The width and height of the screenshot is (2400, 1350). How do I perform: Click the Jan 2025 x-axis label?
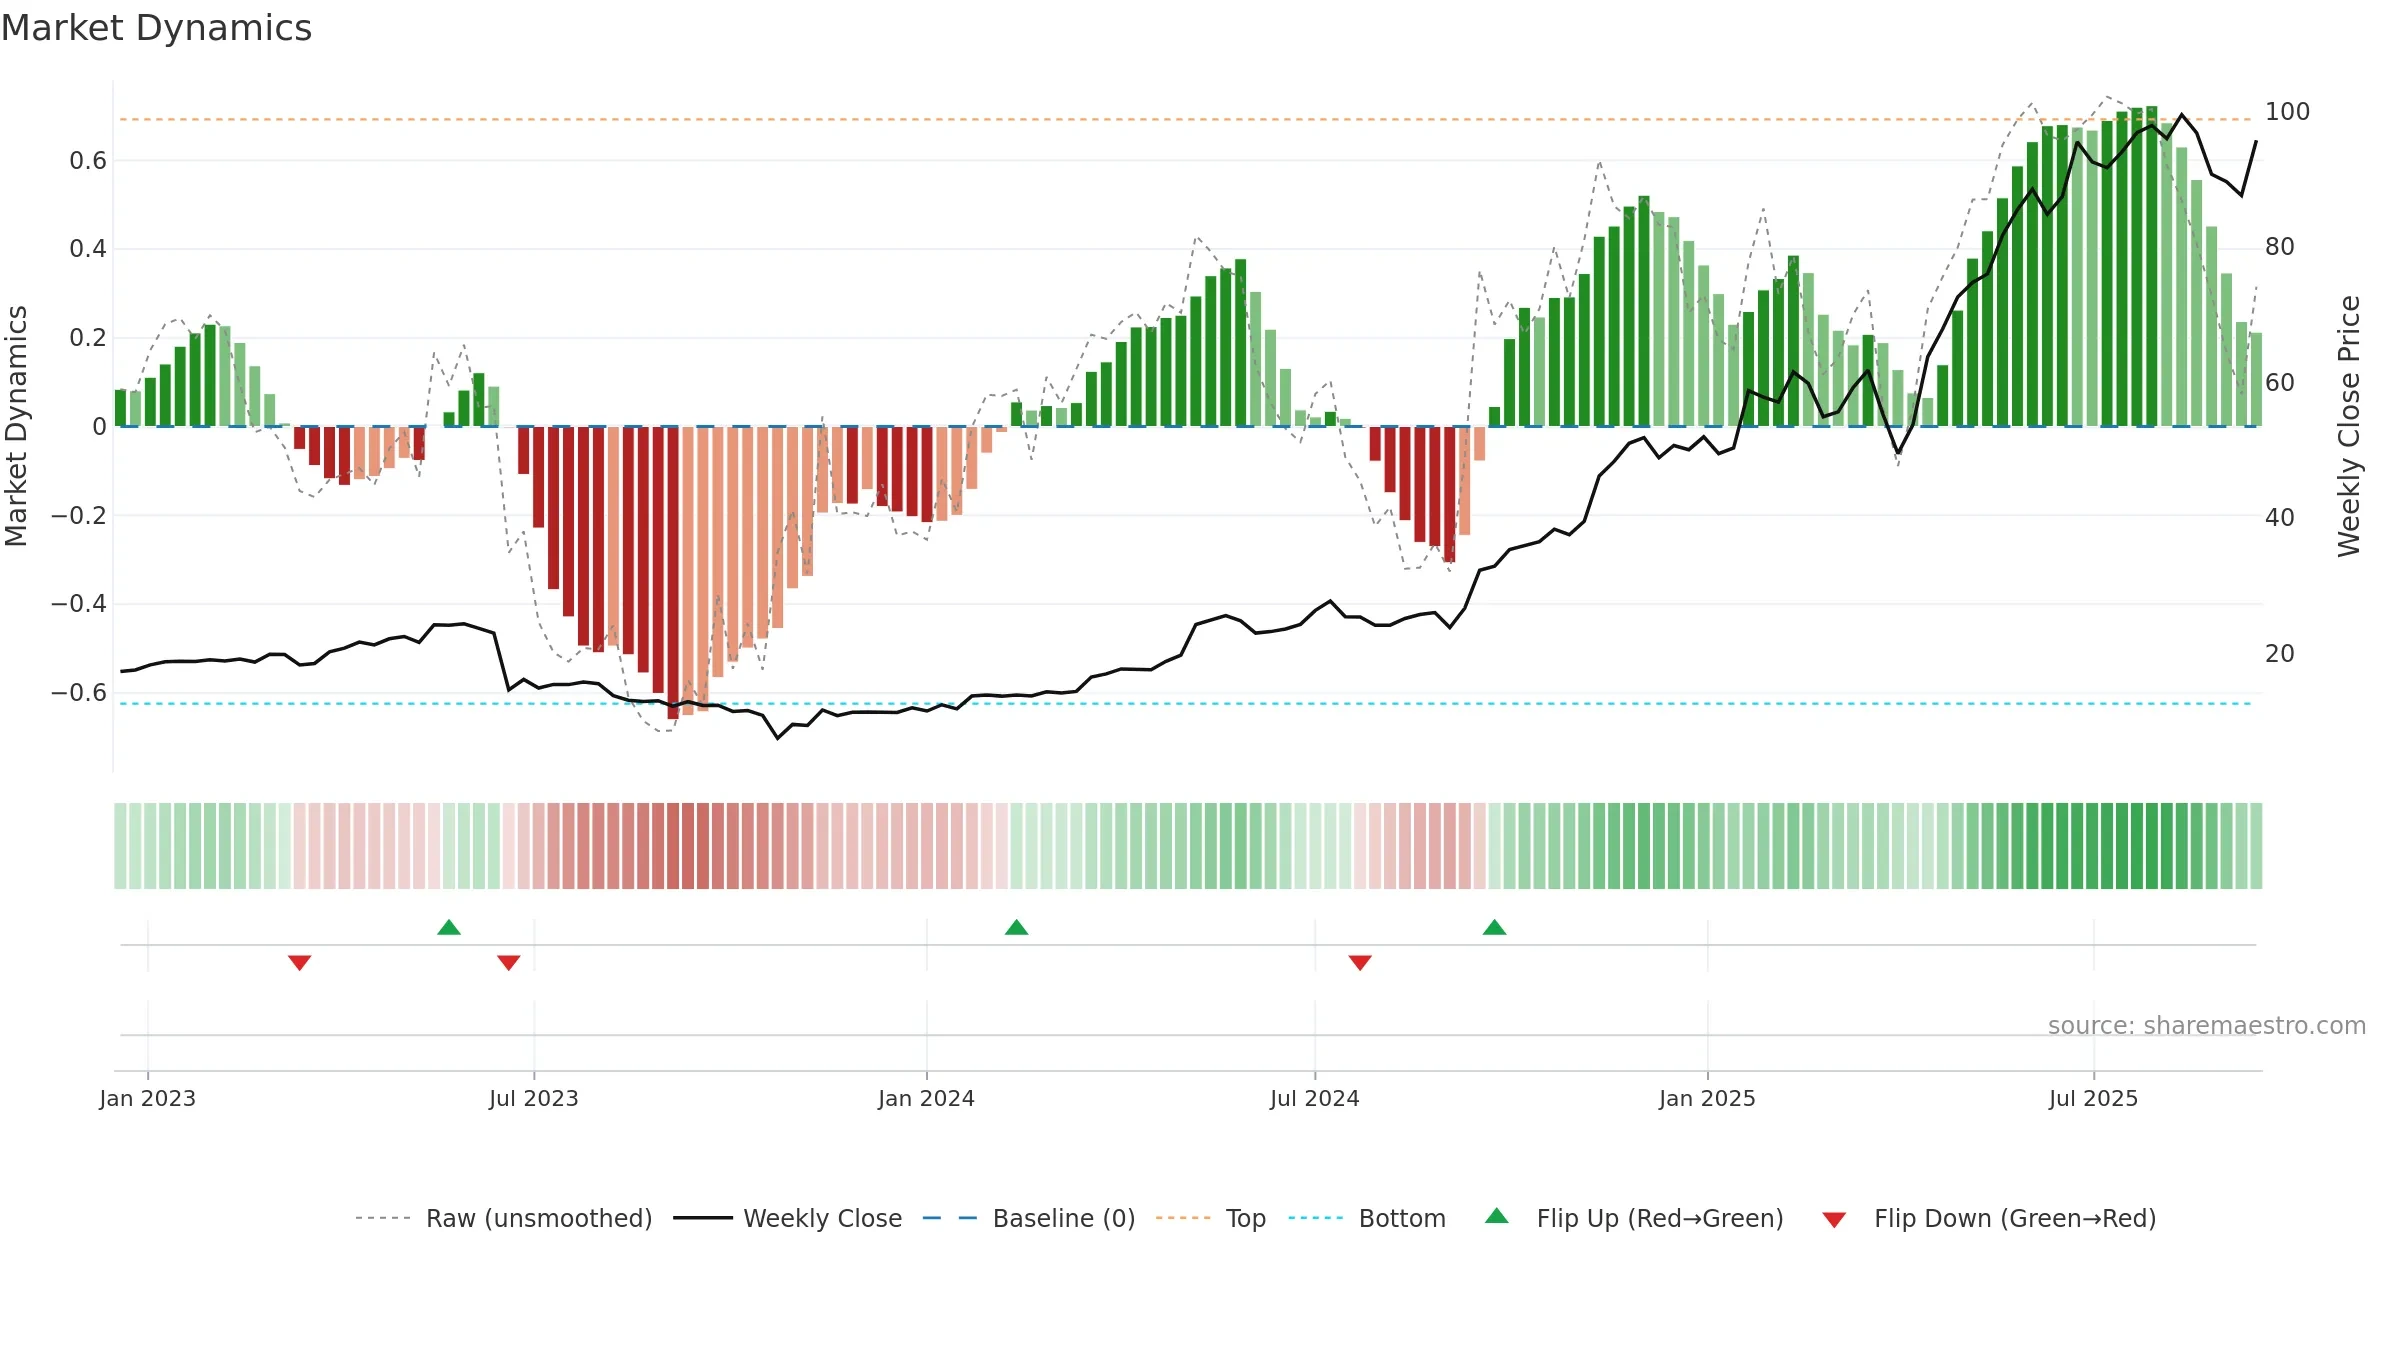coord(1707,1098)
